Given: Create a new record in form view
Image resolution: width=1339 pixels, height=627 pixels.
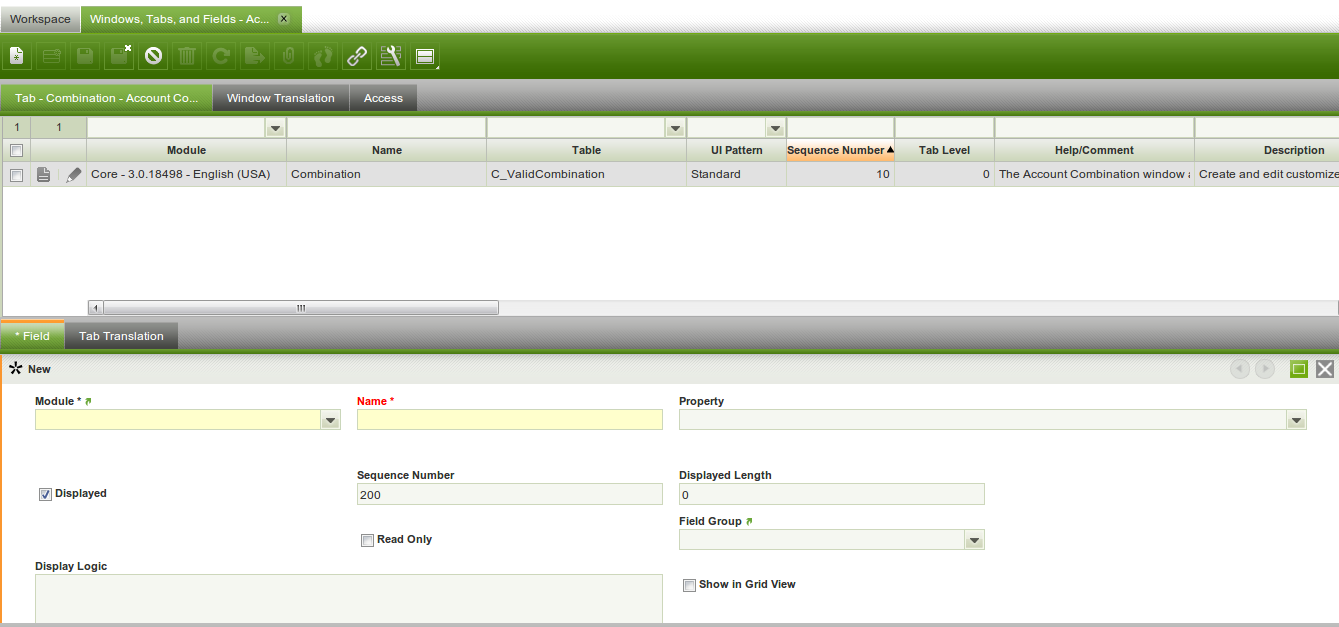Looking at the screenshot, I should (17, 56).
